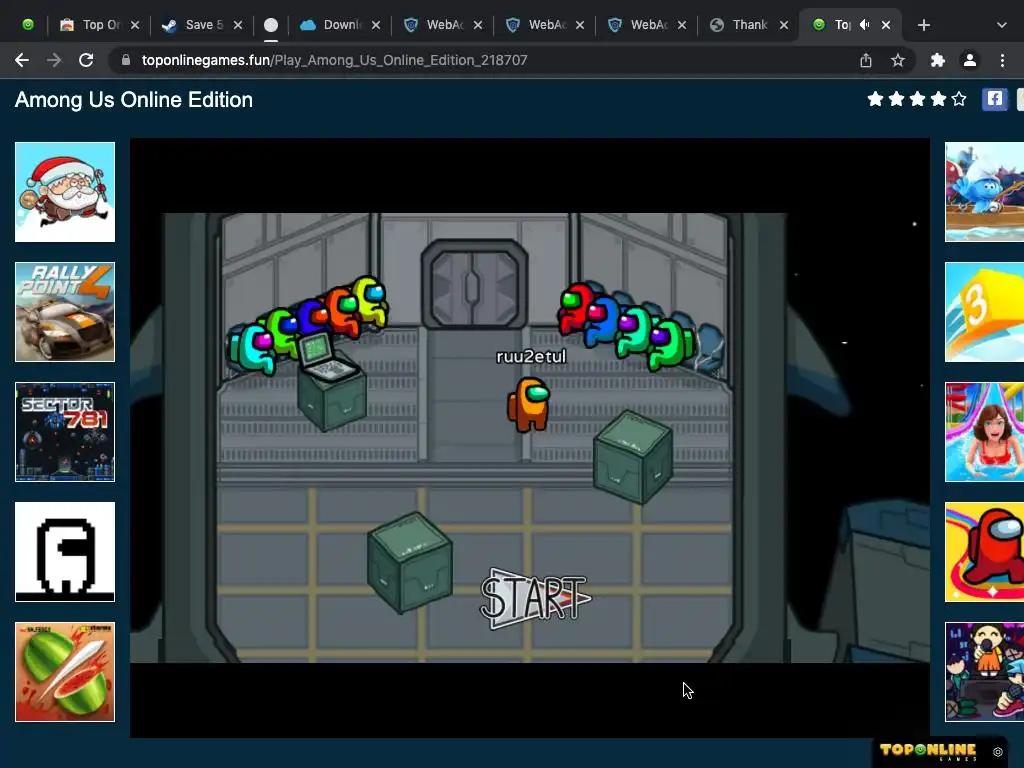Open the Chrome three-dot menu
1024x768 pixels.
point(1002,60)
